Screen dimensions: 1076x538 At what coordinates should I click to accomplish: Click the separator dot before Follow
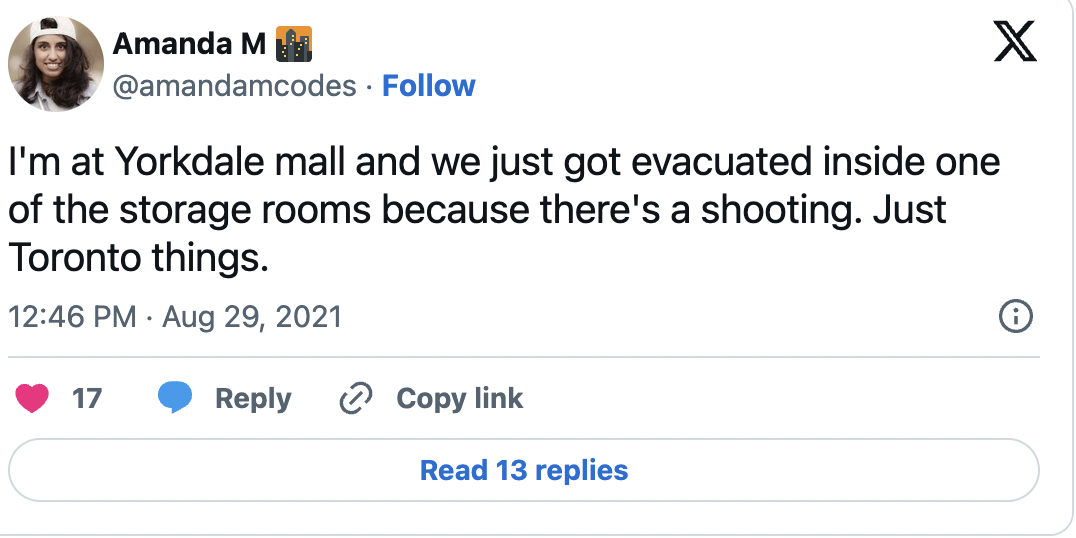(369, 87)
